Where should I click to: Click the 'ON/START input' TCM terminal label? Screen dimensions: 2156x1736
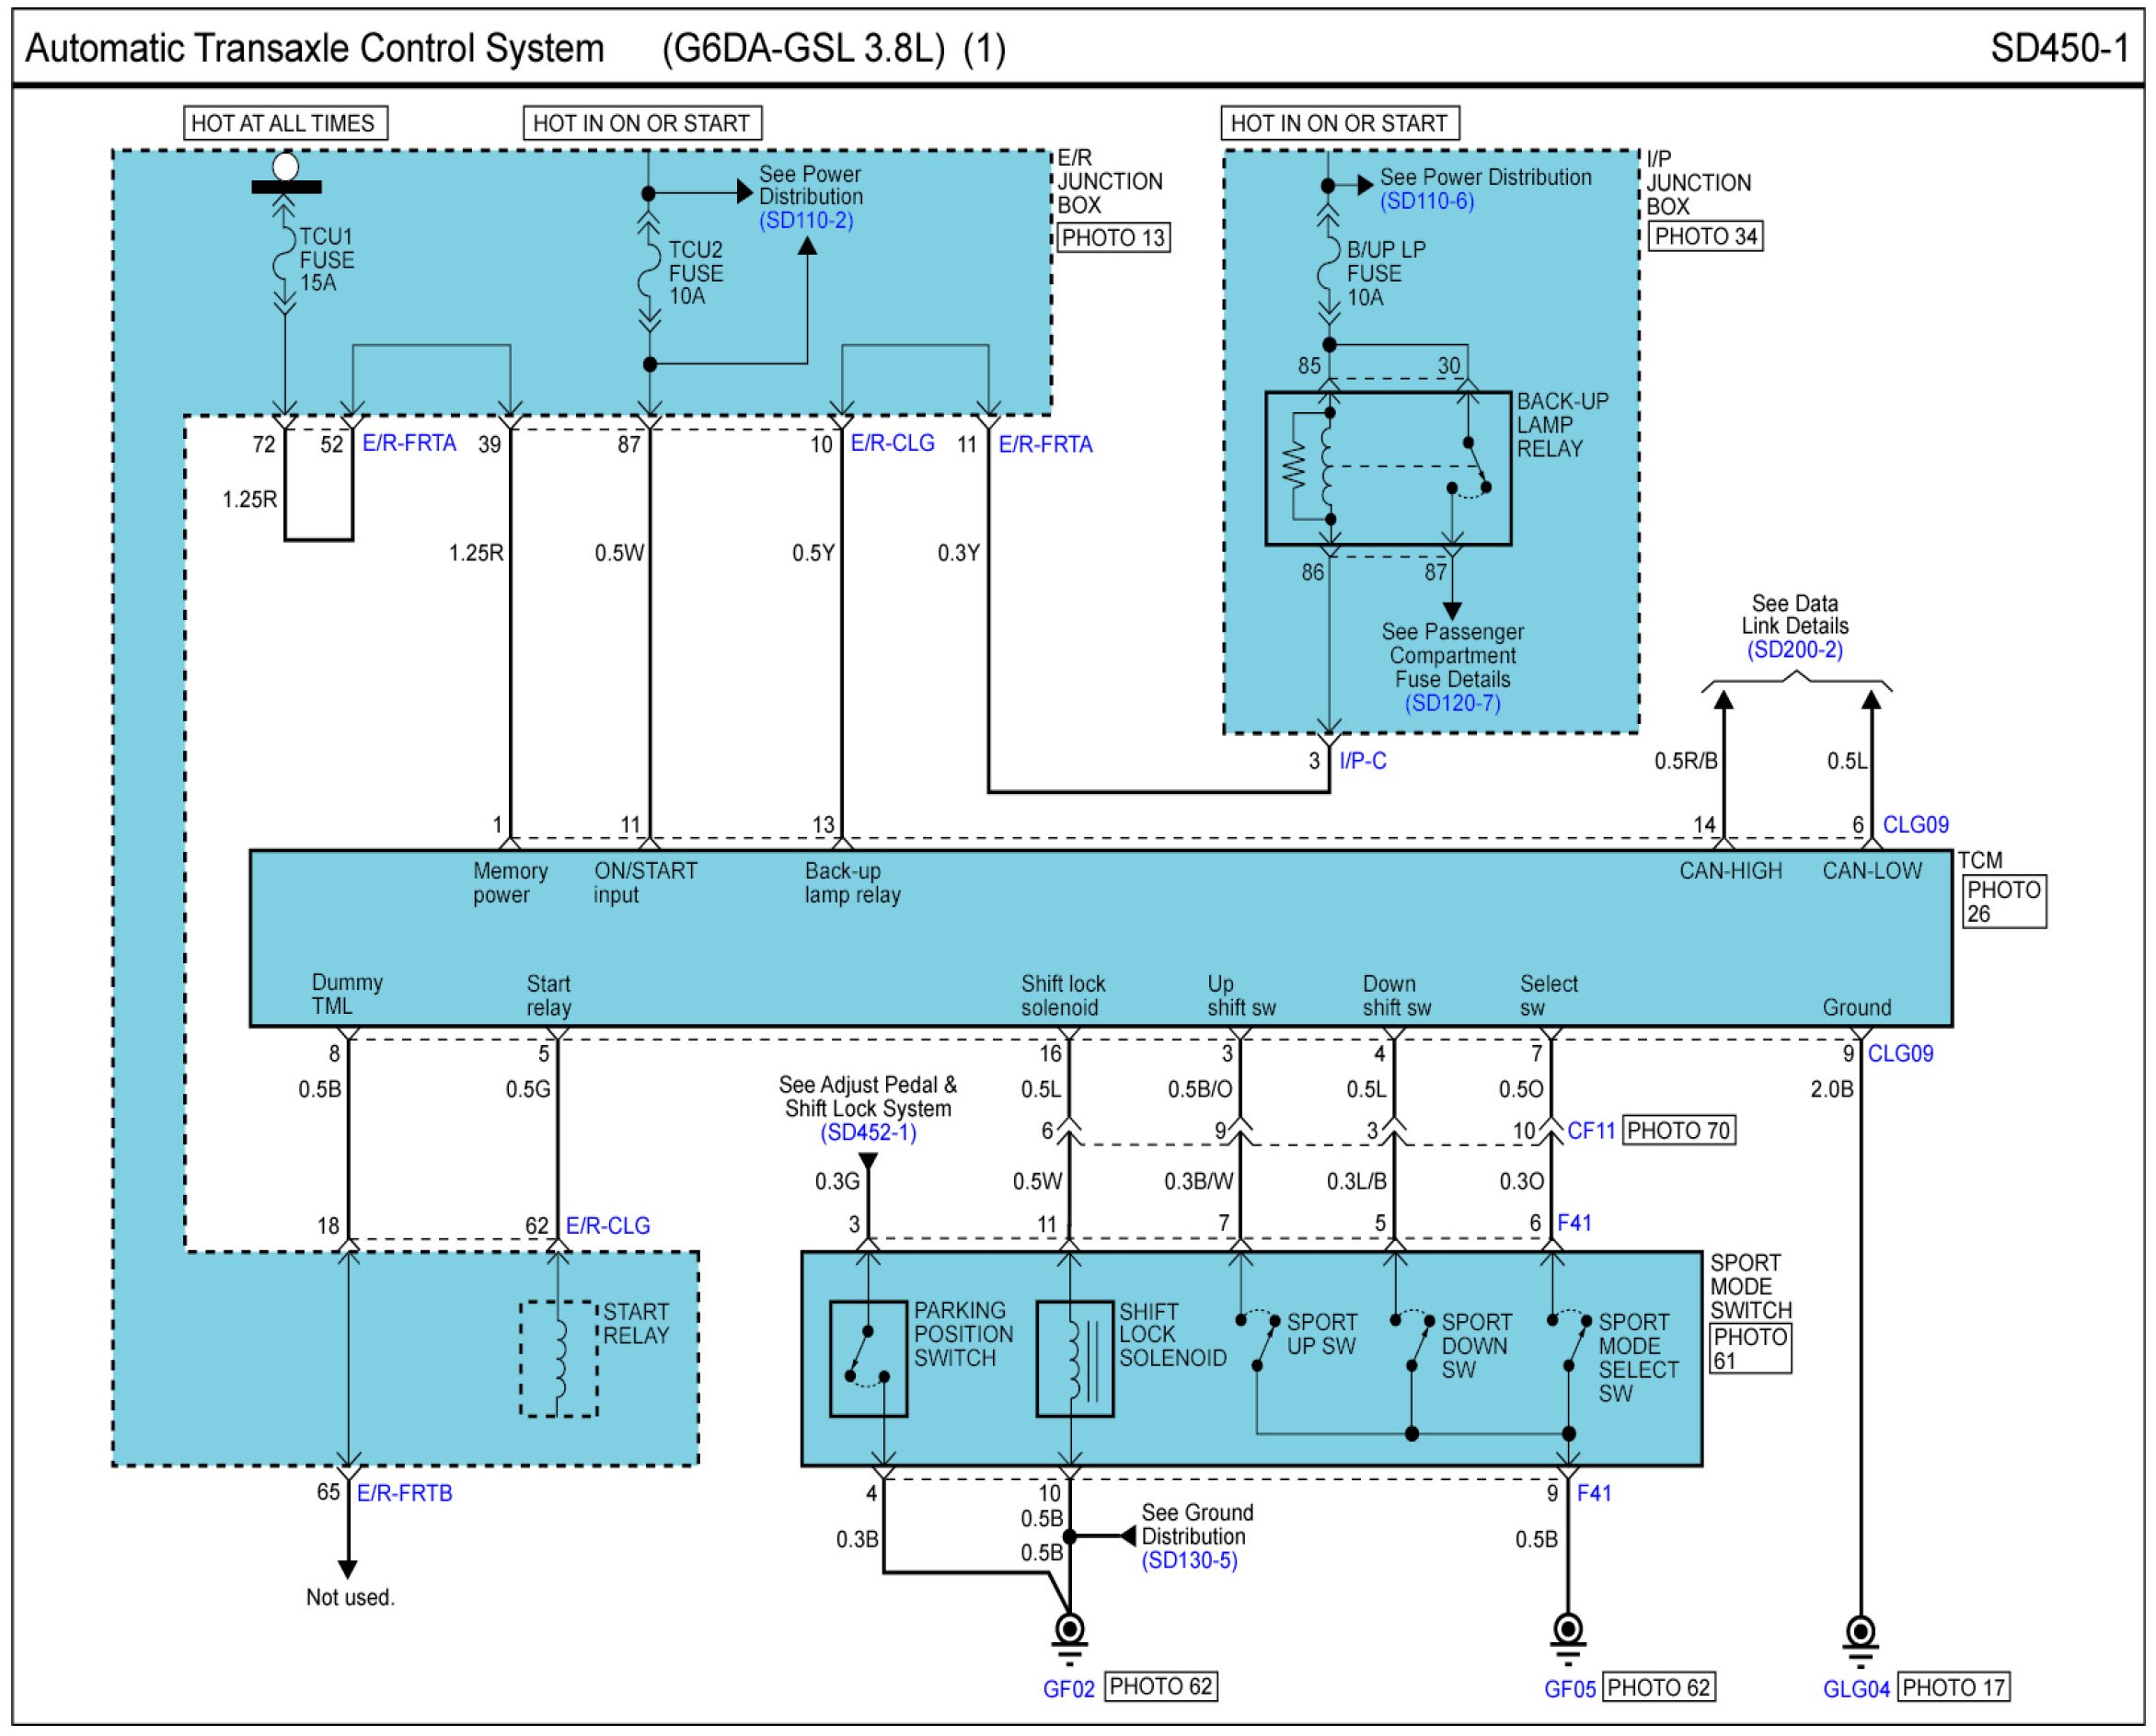645,883
